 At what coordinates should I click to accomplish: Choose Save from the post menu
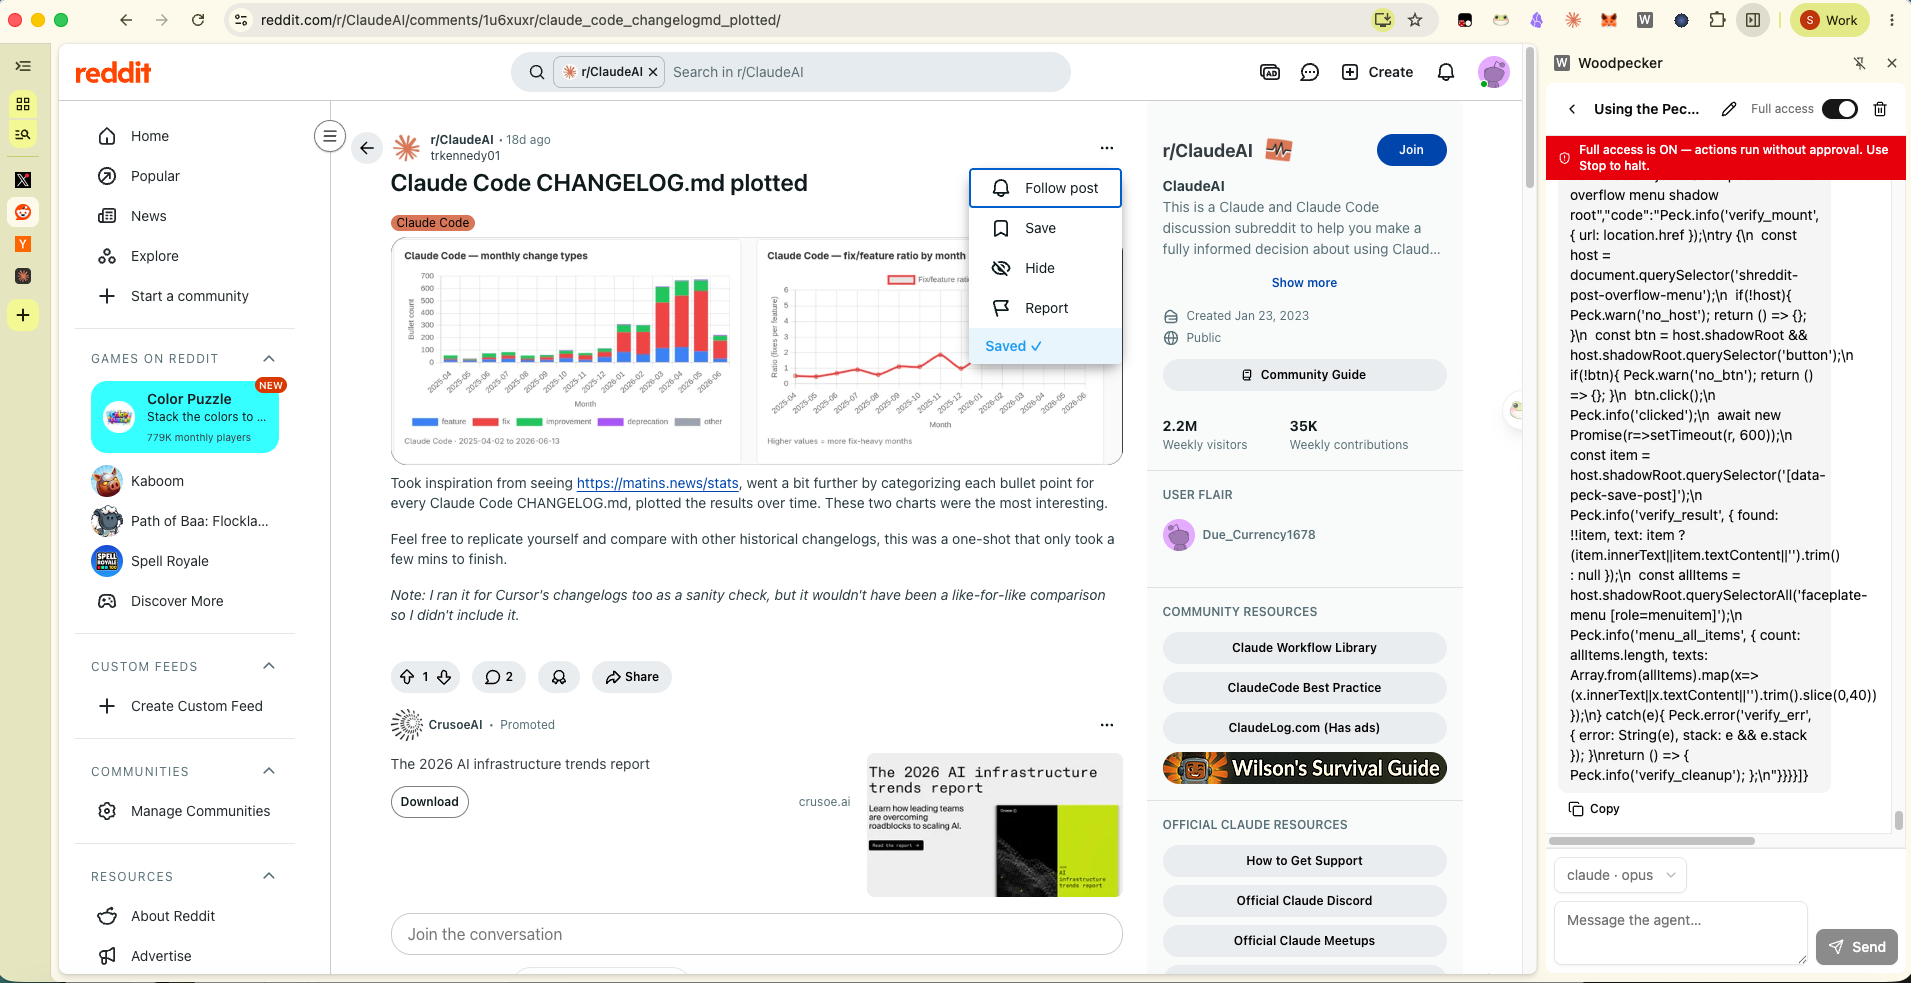(1045, 228)
